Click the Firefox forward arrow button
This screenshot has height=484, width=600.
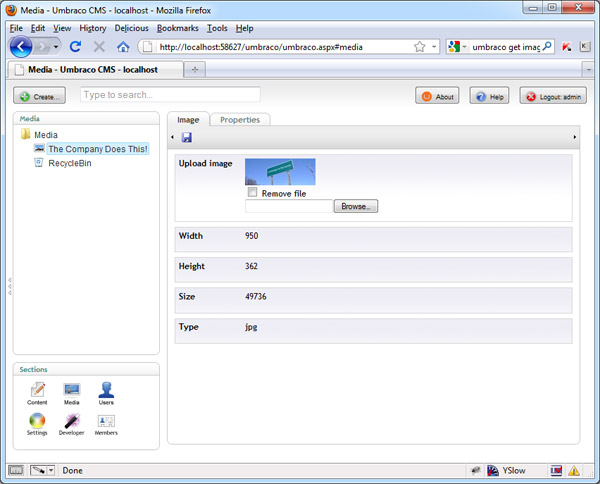click(x=42, y=47)
